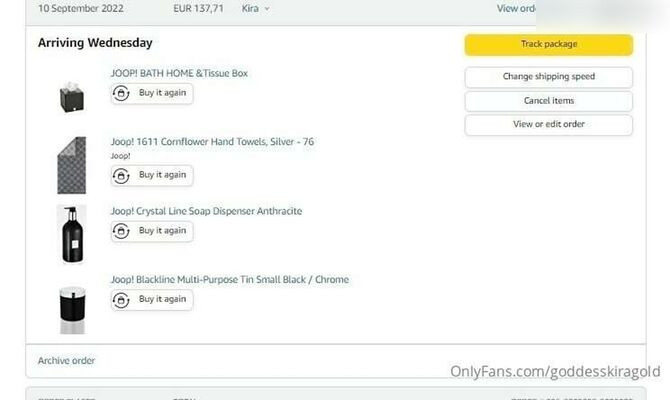
Task: Open Blackline Multi-Purpose Tin product link
Action: click(x=230, y=279)
